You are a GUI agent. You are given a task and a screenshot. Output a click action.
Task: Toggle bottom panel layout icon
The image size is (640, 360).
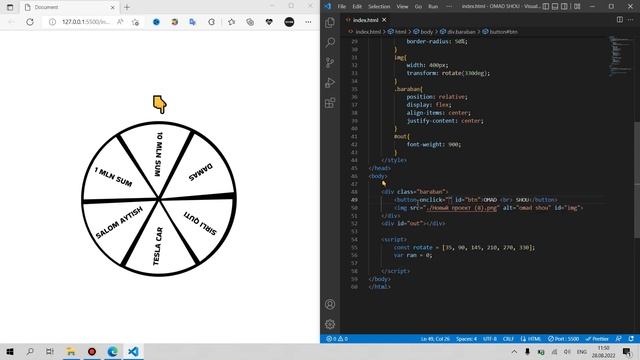click(x=555, y=7)
